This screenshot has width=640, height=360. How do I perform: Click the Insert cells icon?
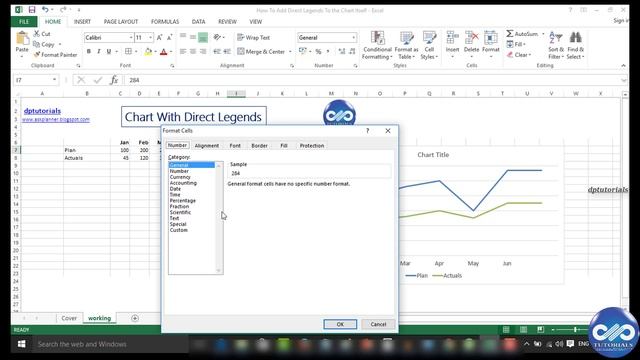click(x=452, y=38)
